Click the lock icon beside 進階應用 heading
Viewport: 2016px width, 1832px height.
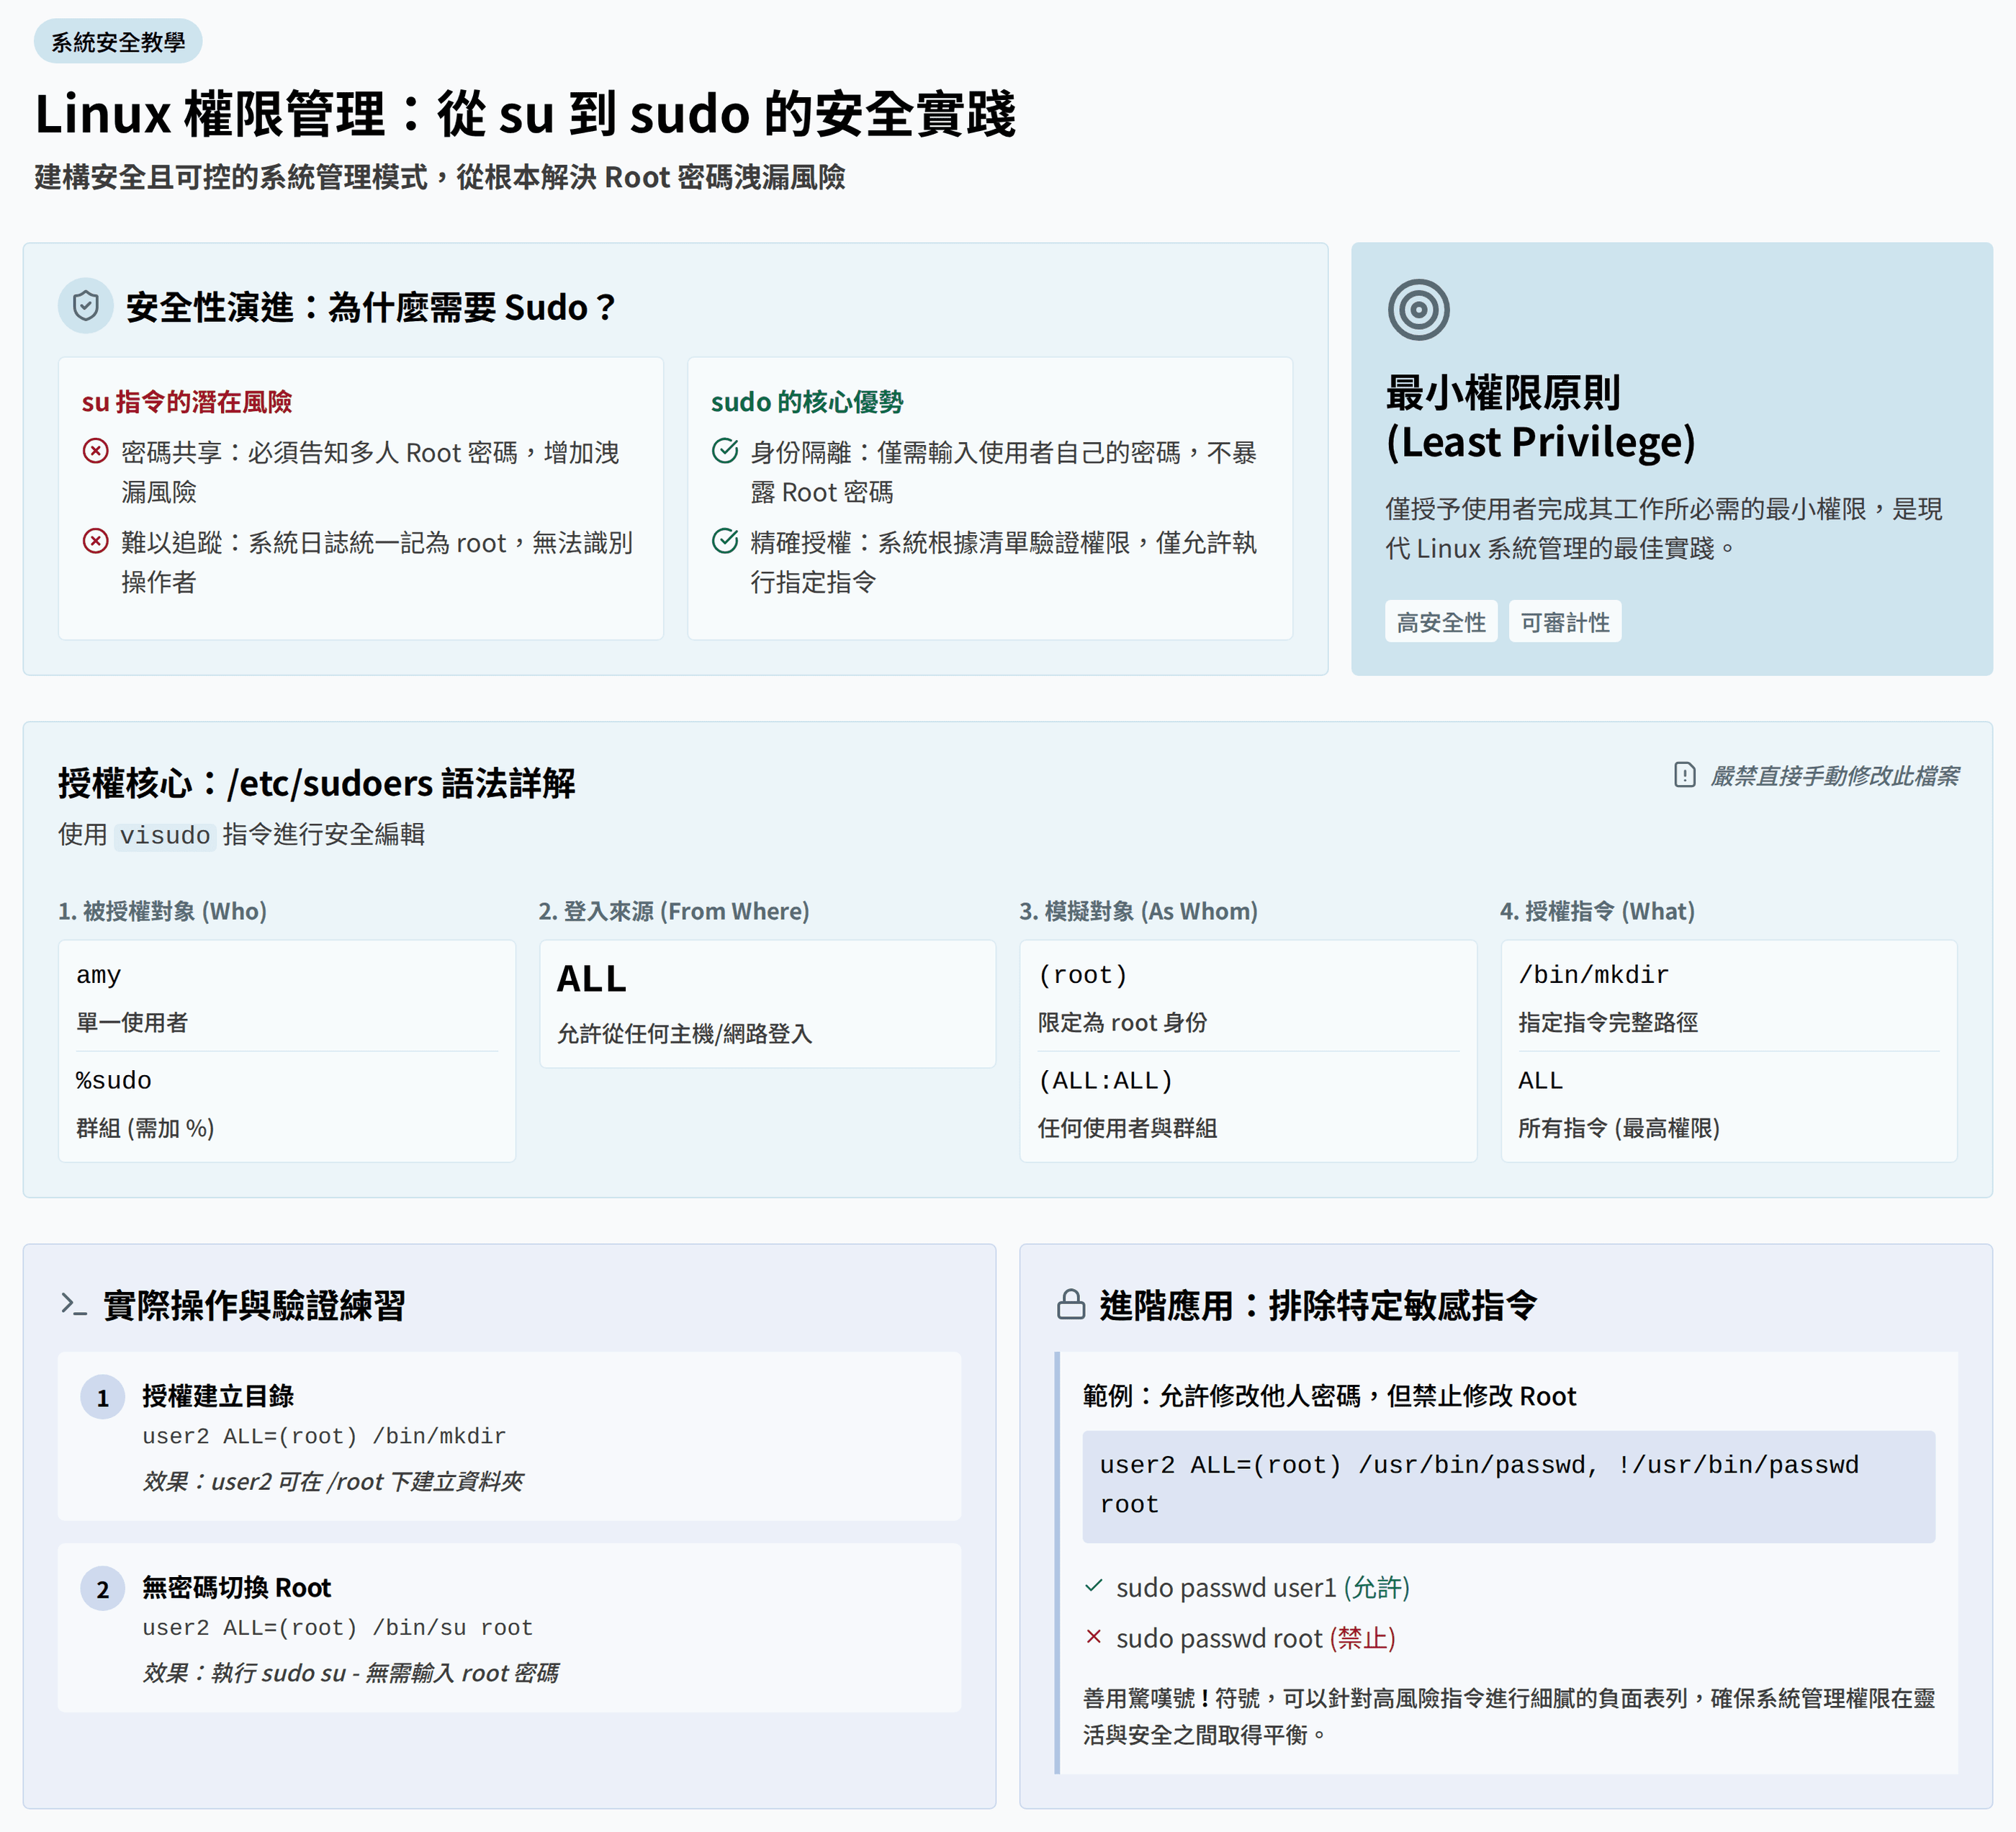tap(1071, 1304)
